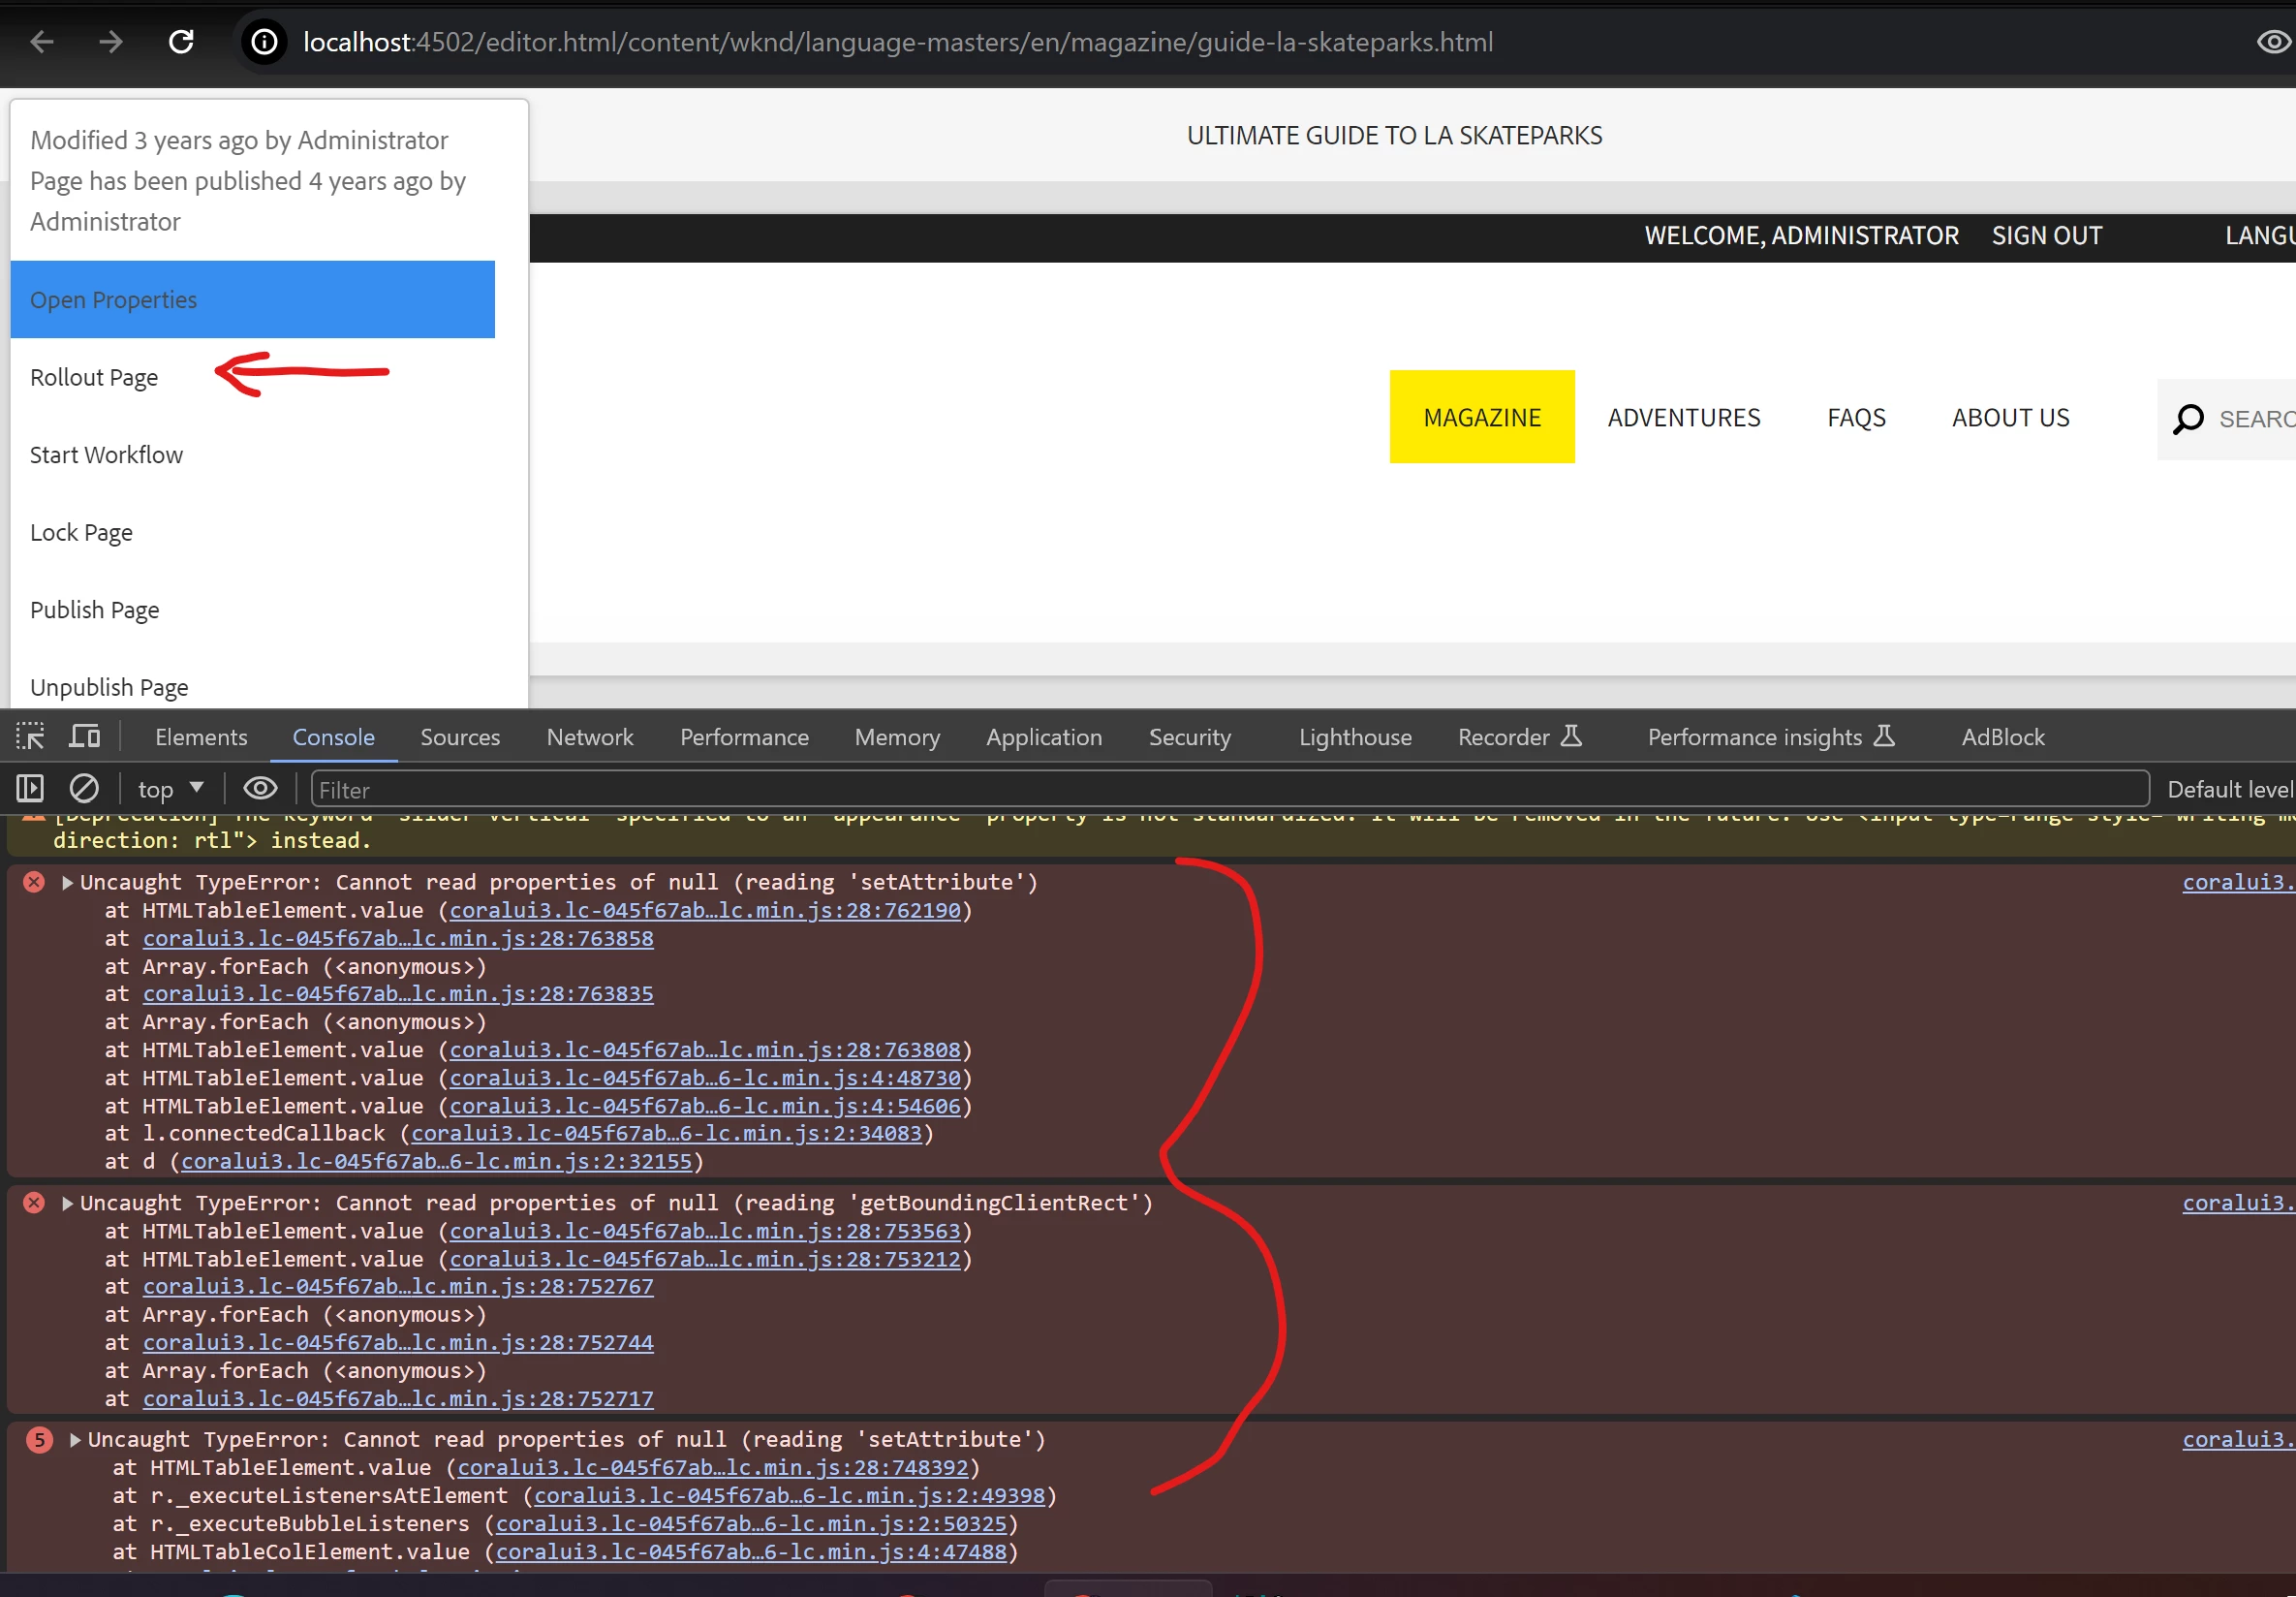Open the Default levels dropdown
The height and width of the screenshot is (1597, 2296).
coord(2229,789)
